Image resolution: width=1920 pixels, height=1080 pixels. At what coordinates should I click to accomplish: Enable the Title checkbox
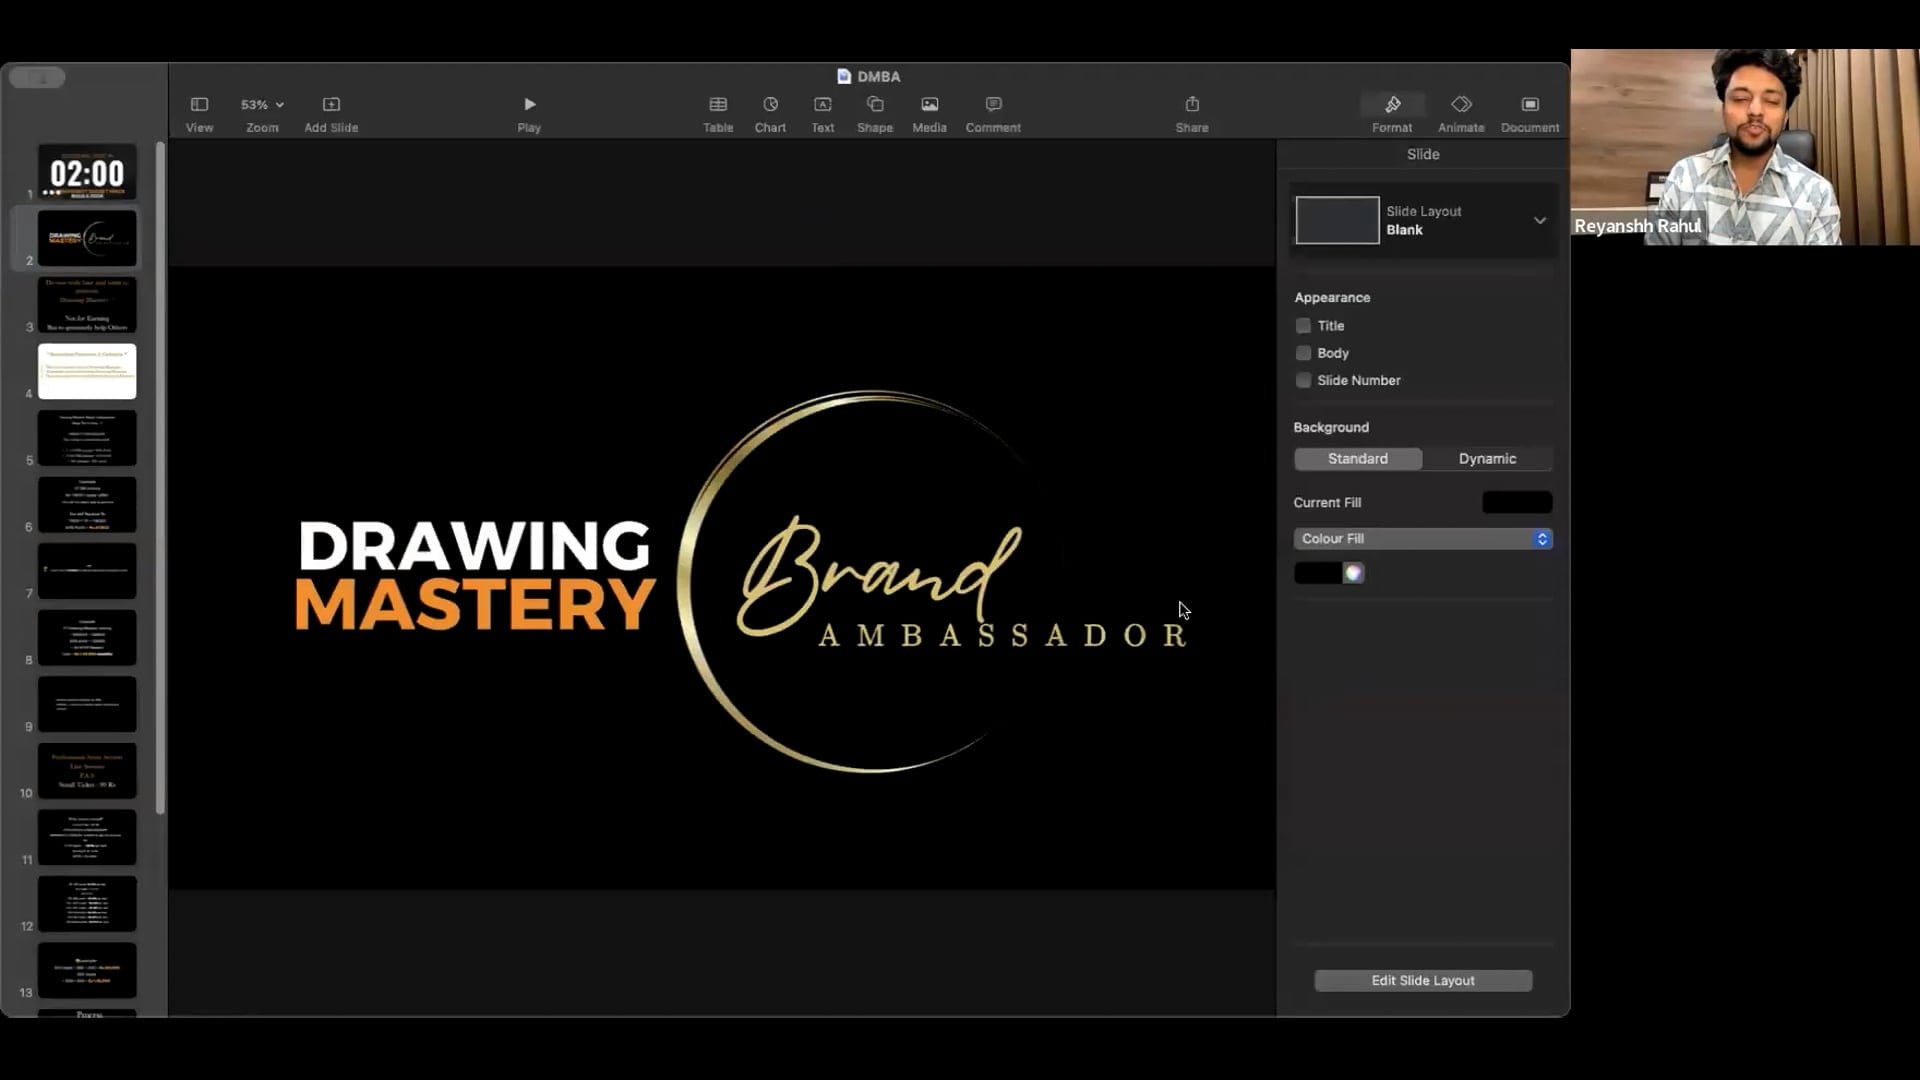[x=1303, y=326]
